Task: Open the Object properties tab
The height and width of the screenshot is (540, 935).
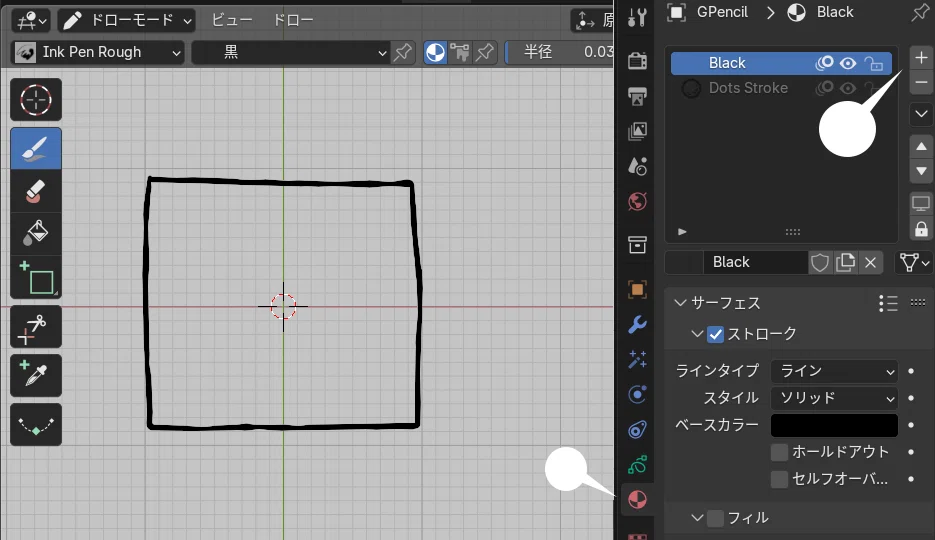Action: click(637, 290)
